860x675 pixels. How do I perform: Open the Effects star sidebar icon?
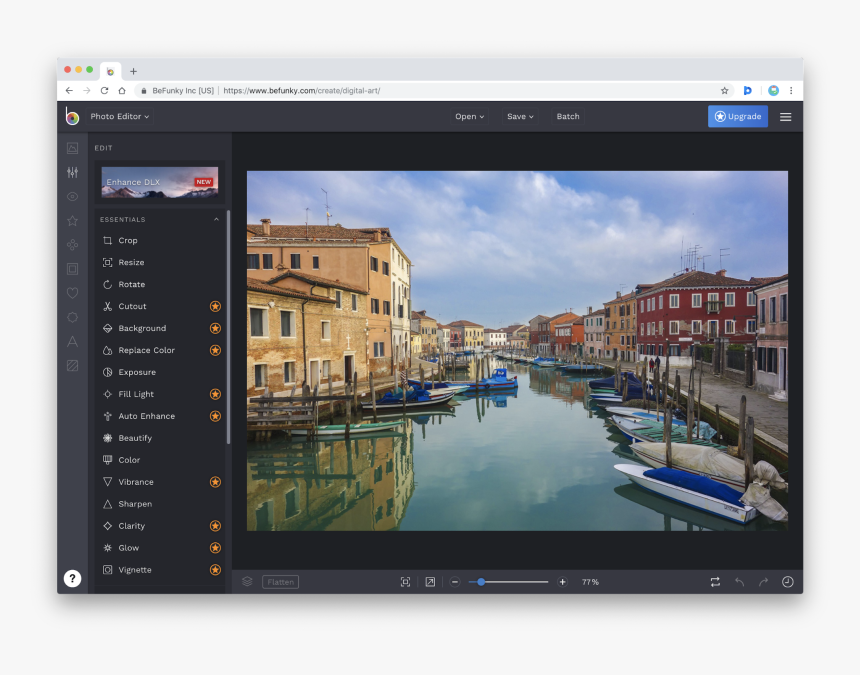72,220
